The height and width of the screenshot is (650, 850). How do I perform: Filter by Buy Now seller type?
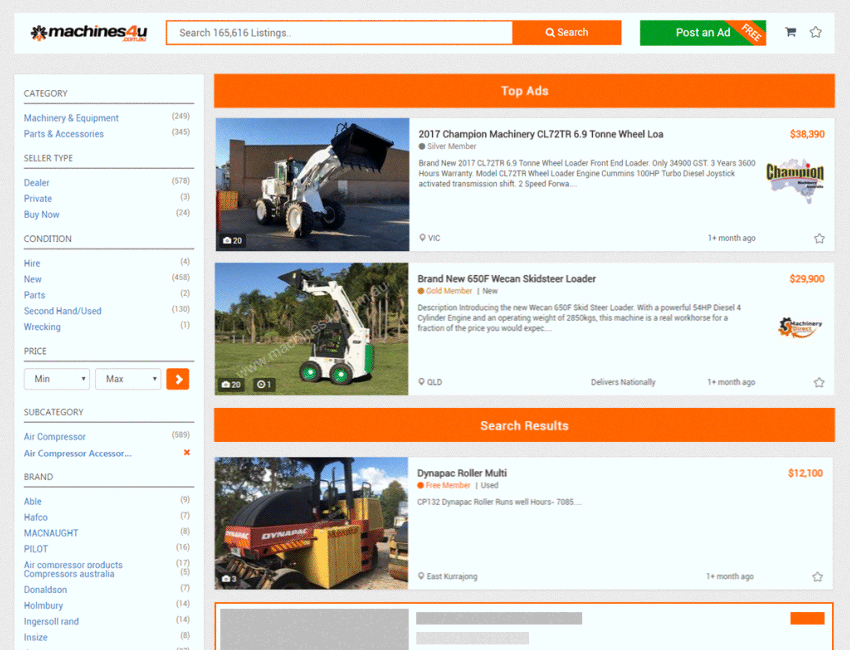(41, 214)
